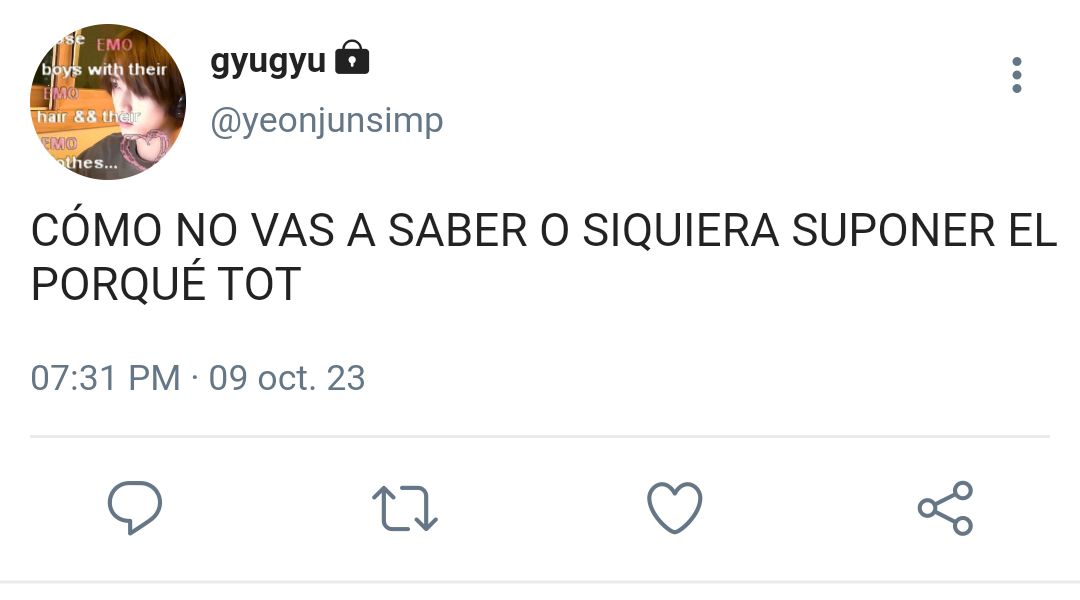Open the gyugyu display name link
This screenshot has height=600, width=1080.
pos(268,61)
